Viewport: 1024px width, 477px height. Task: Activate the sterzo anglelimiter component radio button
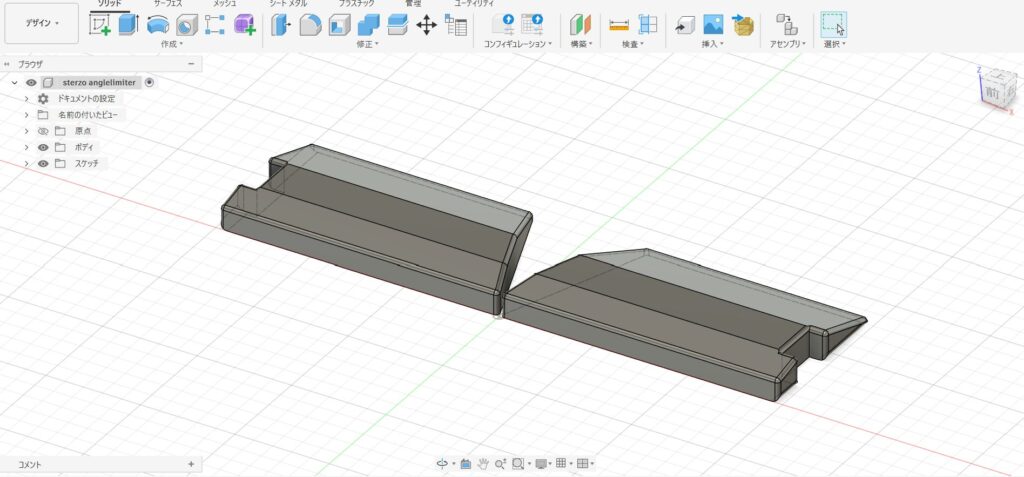pyautogui.click(x=149, y=82)
